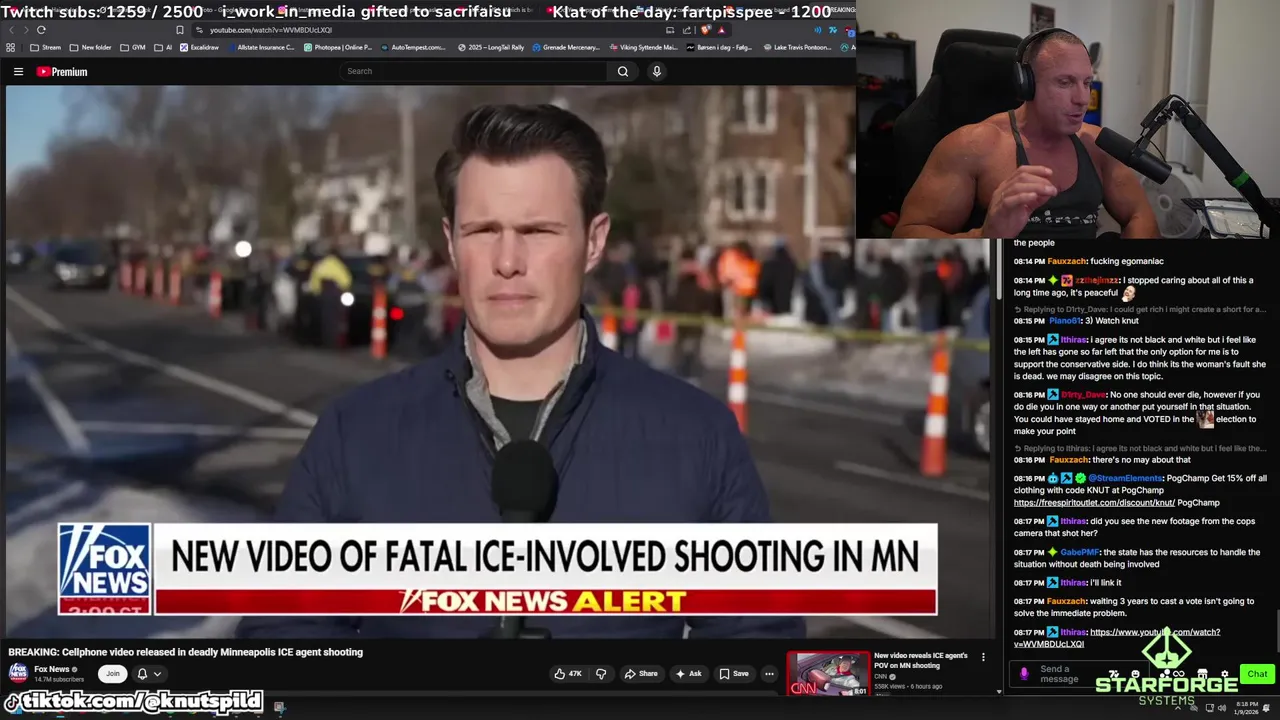The width and height of the screenshot is (1280, 720).
Task: Click the browser address bar URL
Action: coord(271,30)
